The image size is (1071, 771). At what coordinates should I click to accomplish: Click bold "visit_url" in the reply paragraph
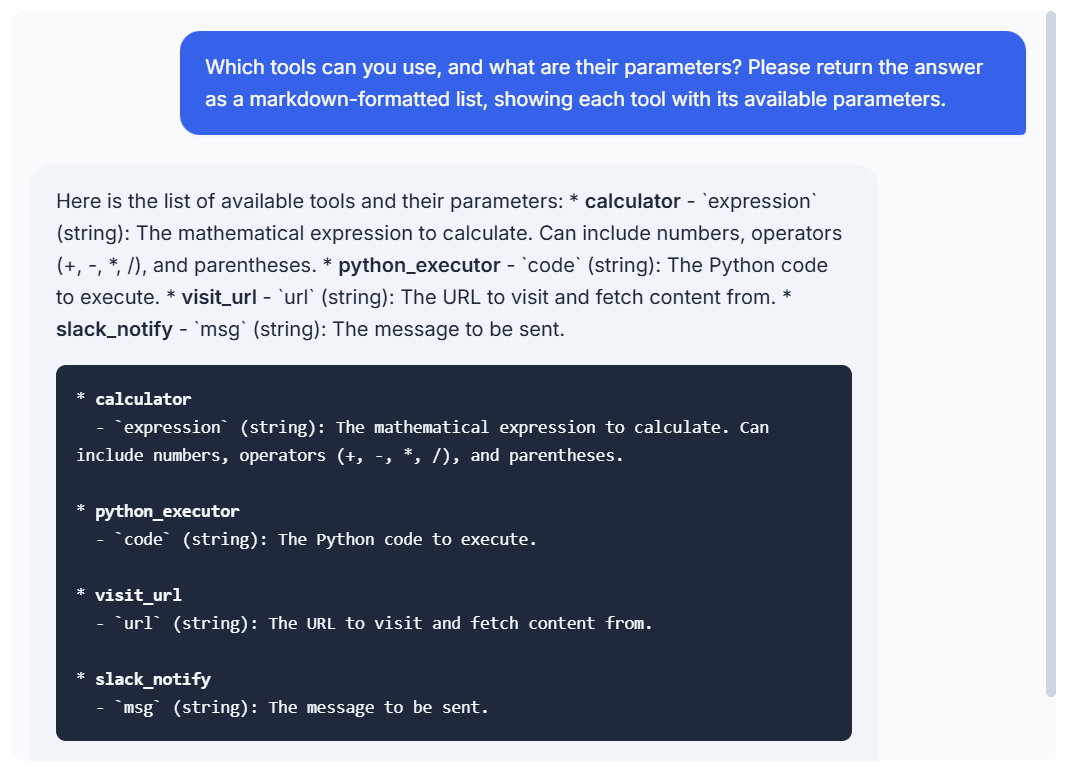point(220,297)
